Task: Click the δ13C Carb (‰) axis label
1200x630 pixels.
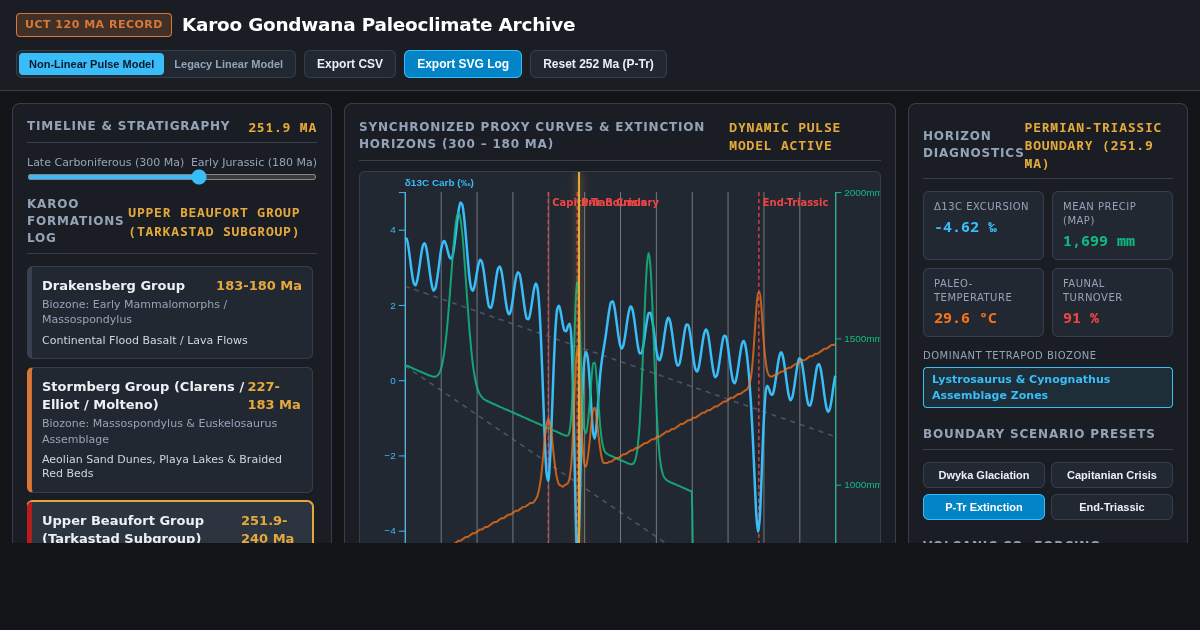Action: coord(439,183)
